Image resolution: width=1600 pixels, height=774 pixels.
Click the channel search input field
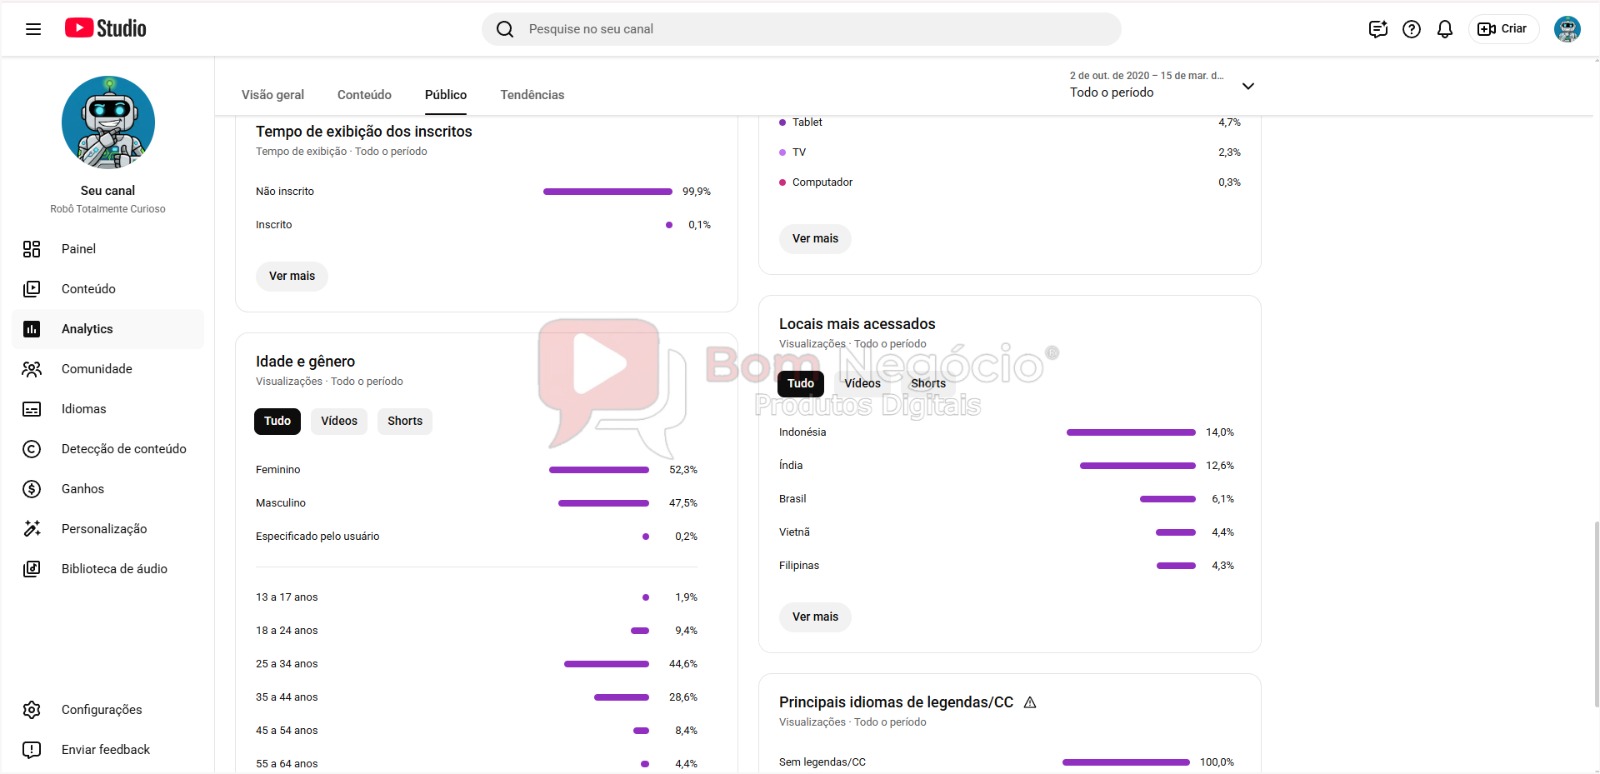pos(800,29)
